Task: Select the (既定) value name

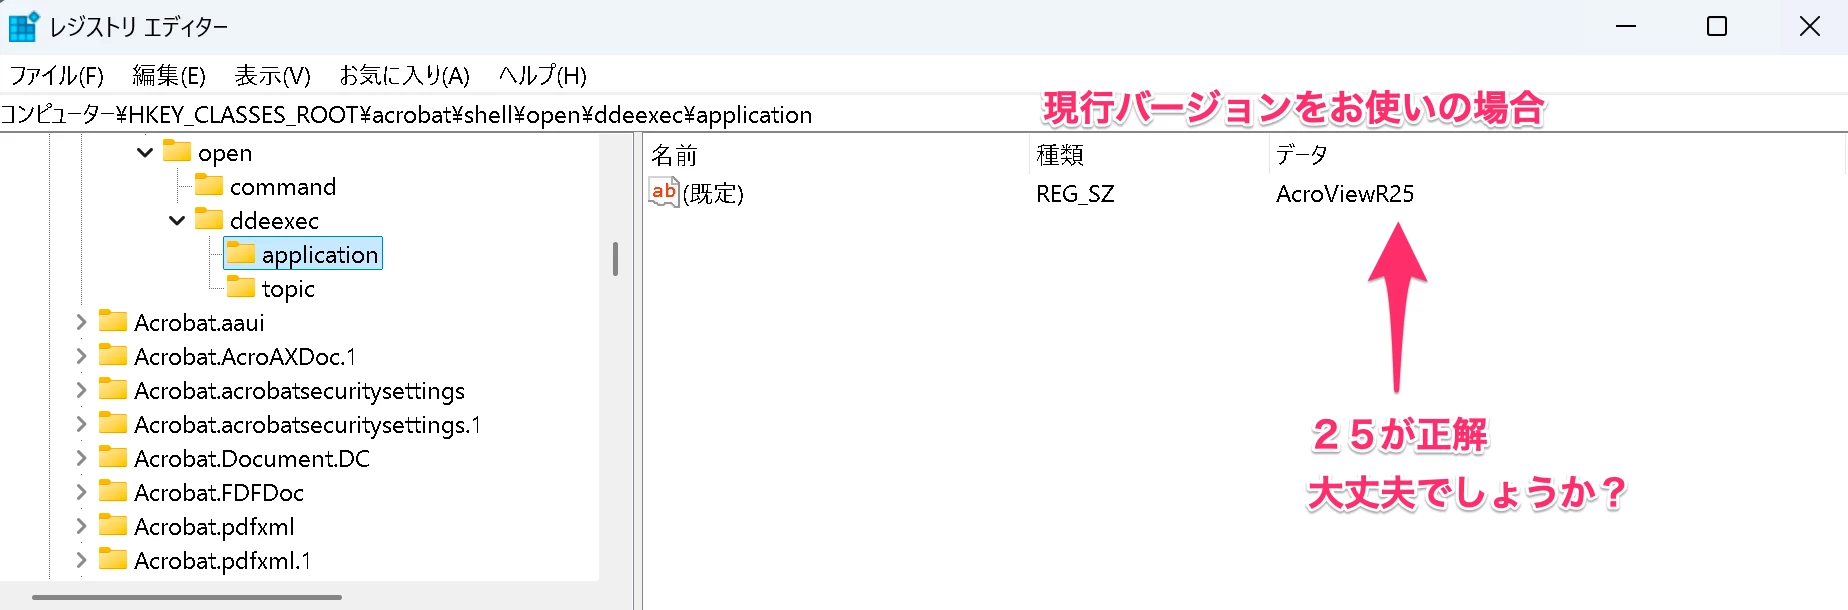Action: pyautogui.click(x=713, y=194)
